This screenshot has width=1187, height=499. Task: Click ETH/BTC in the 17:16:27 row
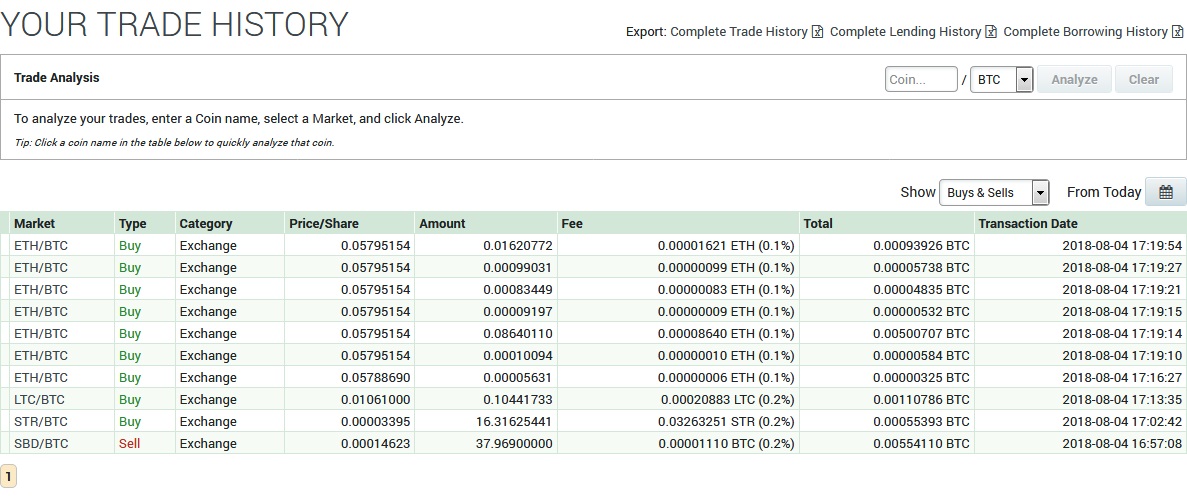(x=41, y=377)
